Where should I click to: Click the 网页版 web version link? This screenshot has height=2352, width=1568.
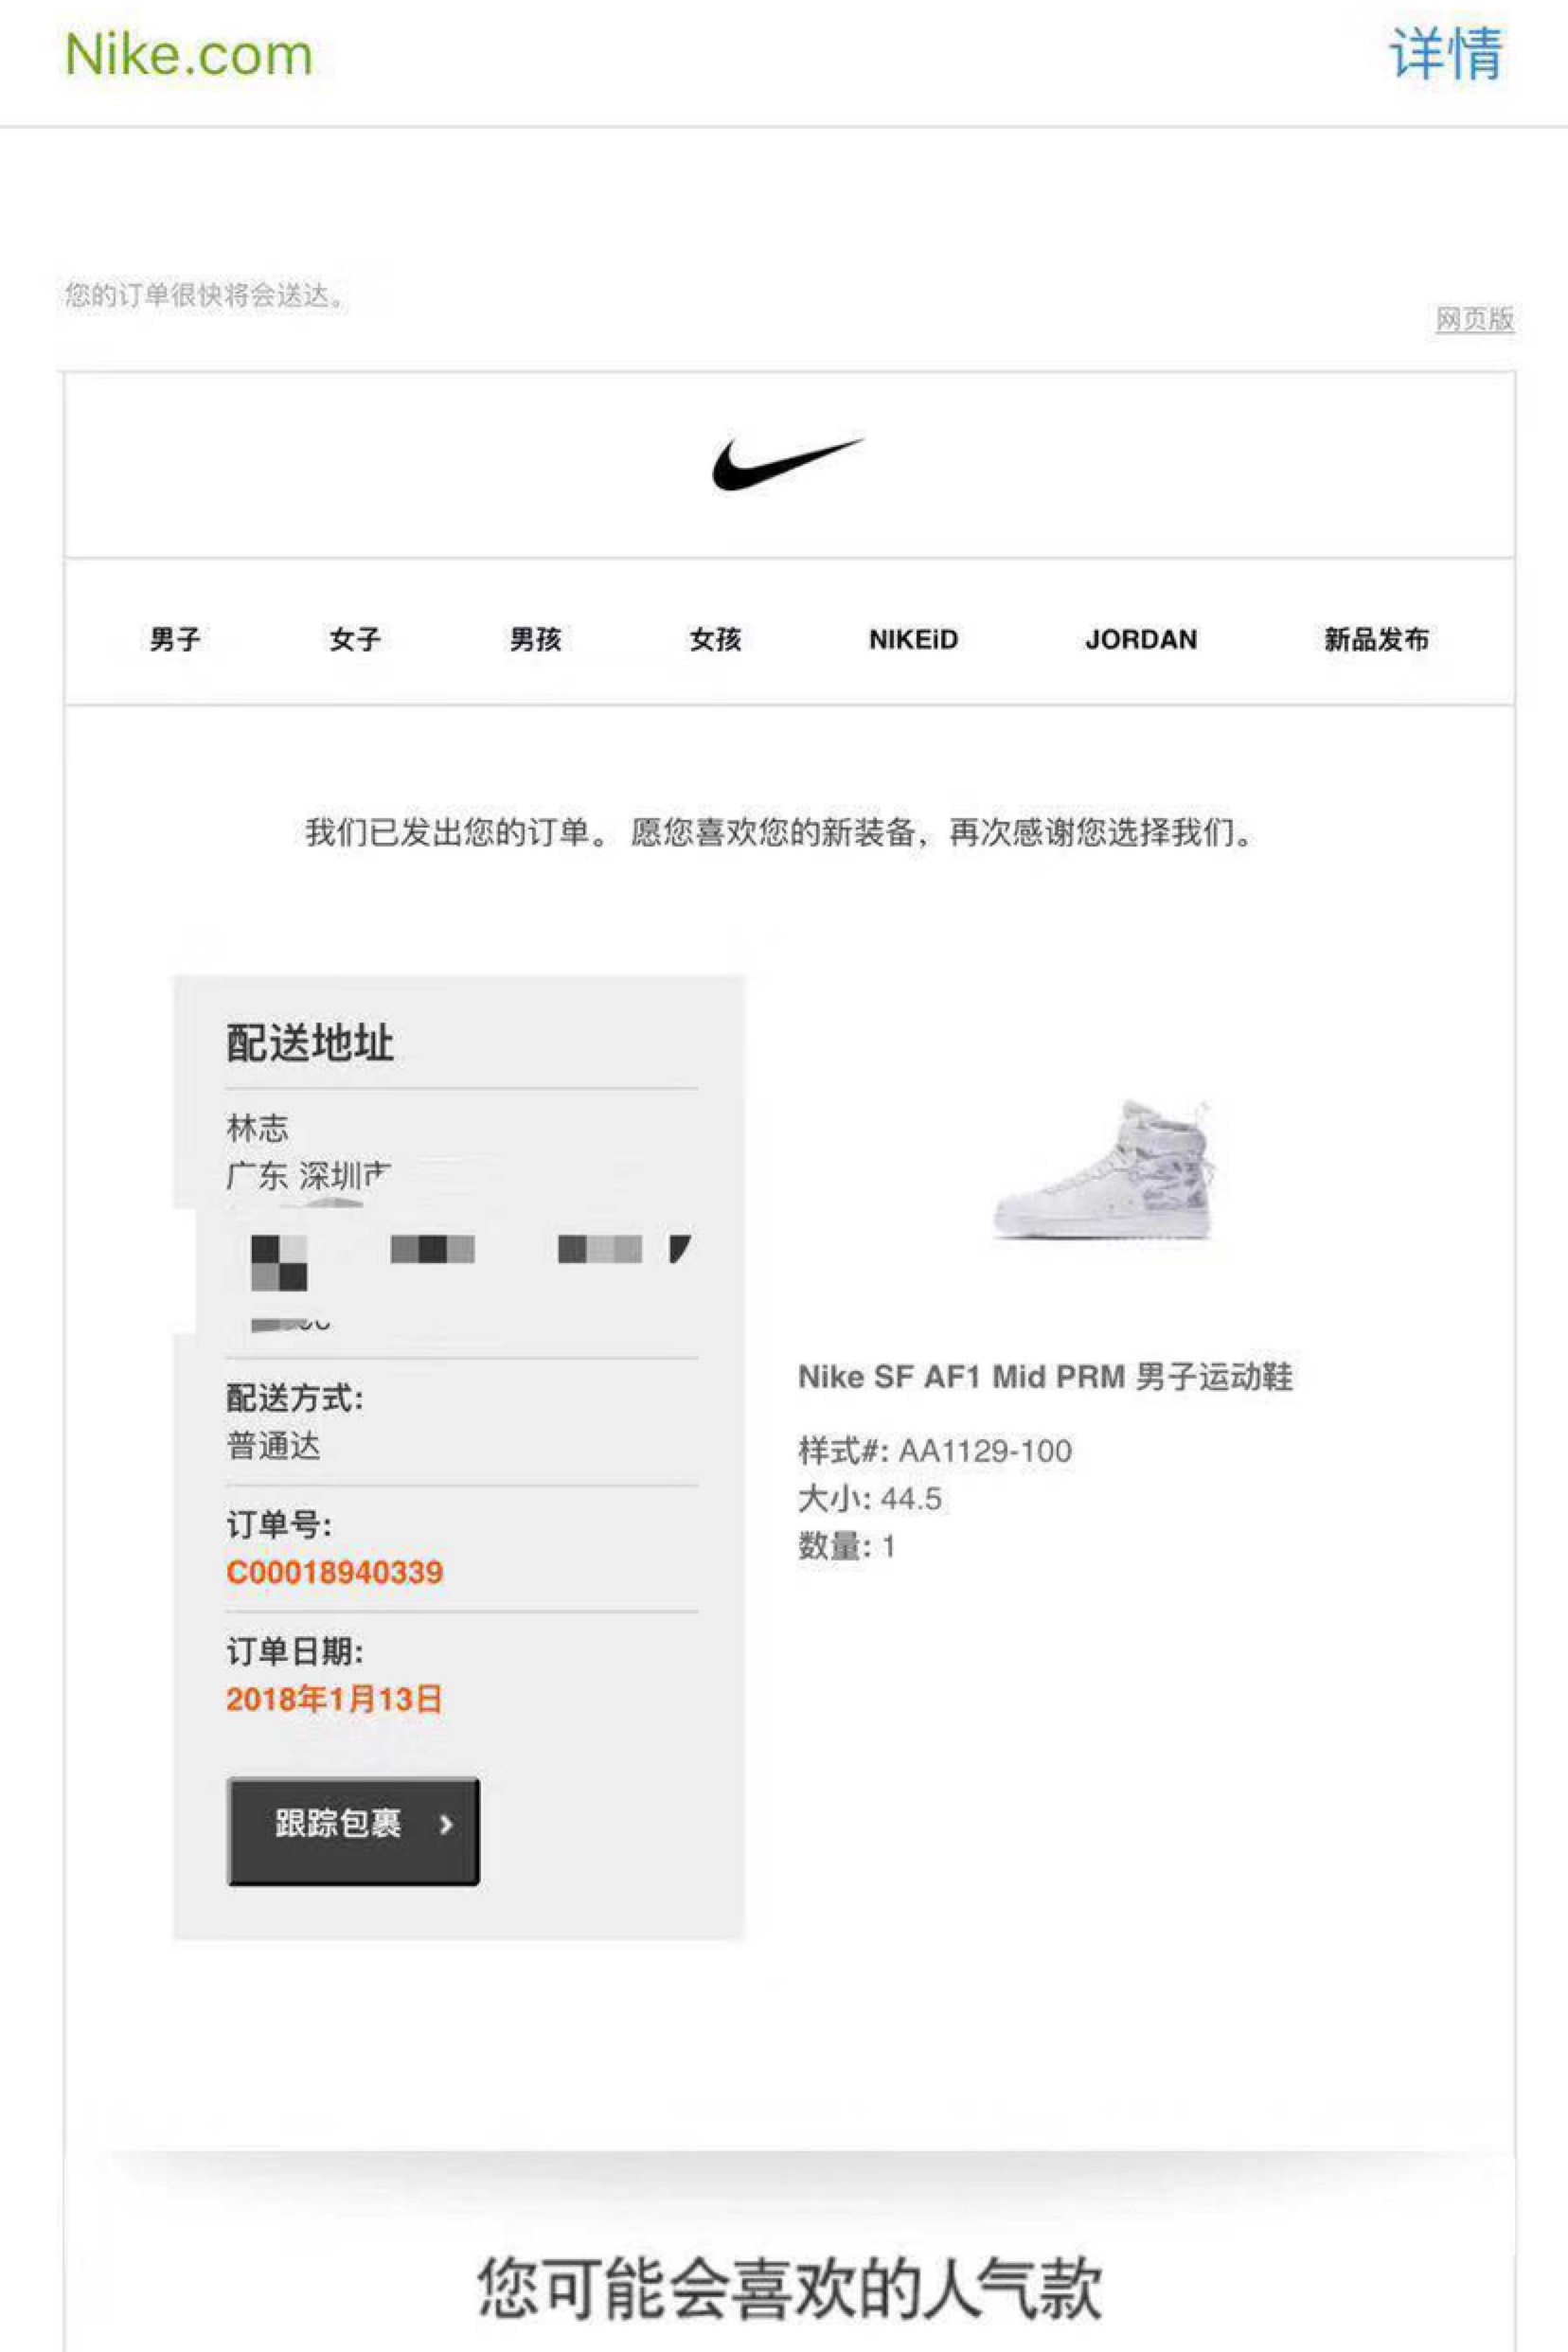1475,319
